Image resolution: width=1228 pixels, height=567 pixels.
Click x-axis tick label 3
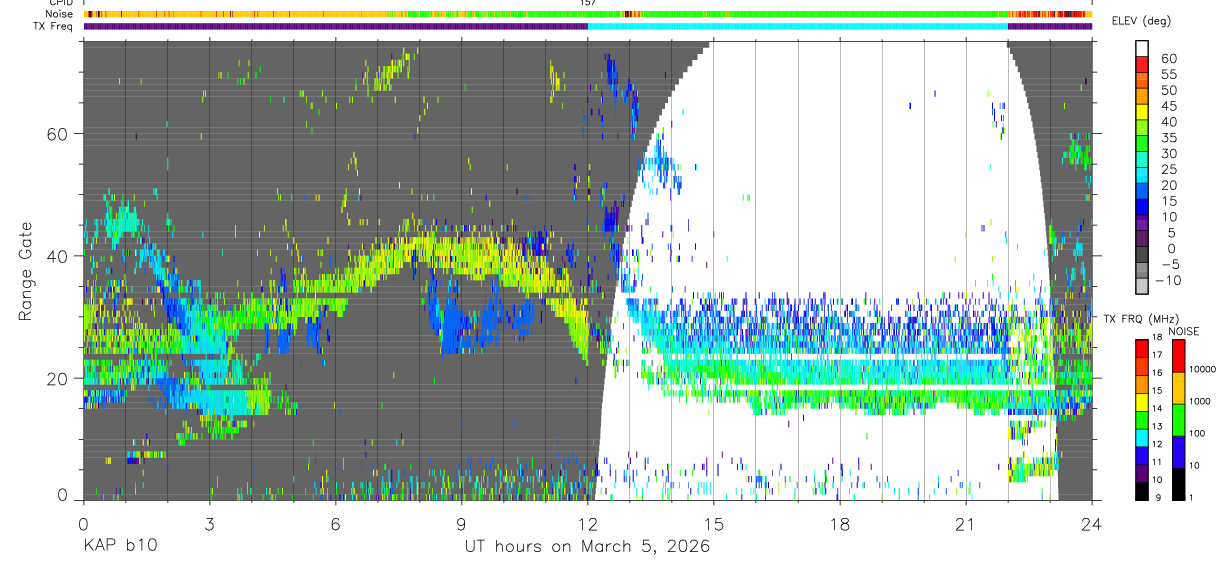[x=209, y=524]
